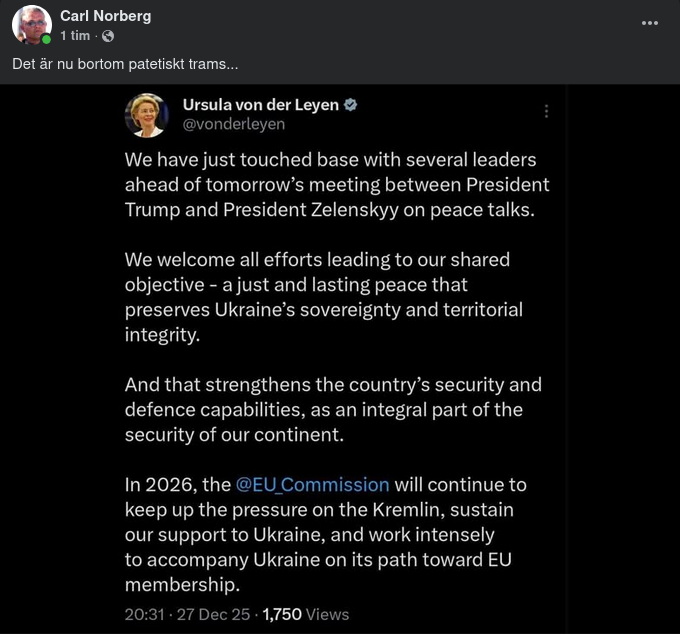Click the @EU_Commission mention
The image size is (680, 634).
point(312,484)
